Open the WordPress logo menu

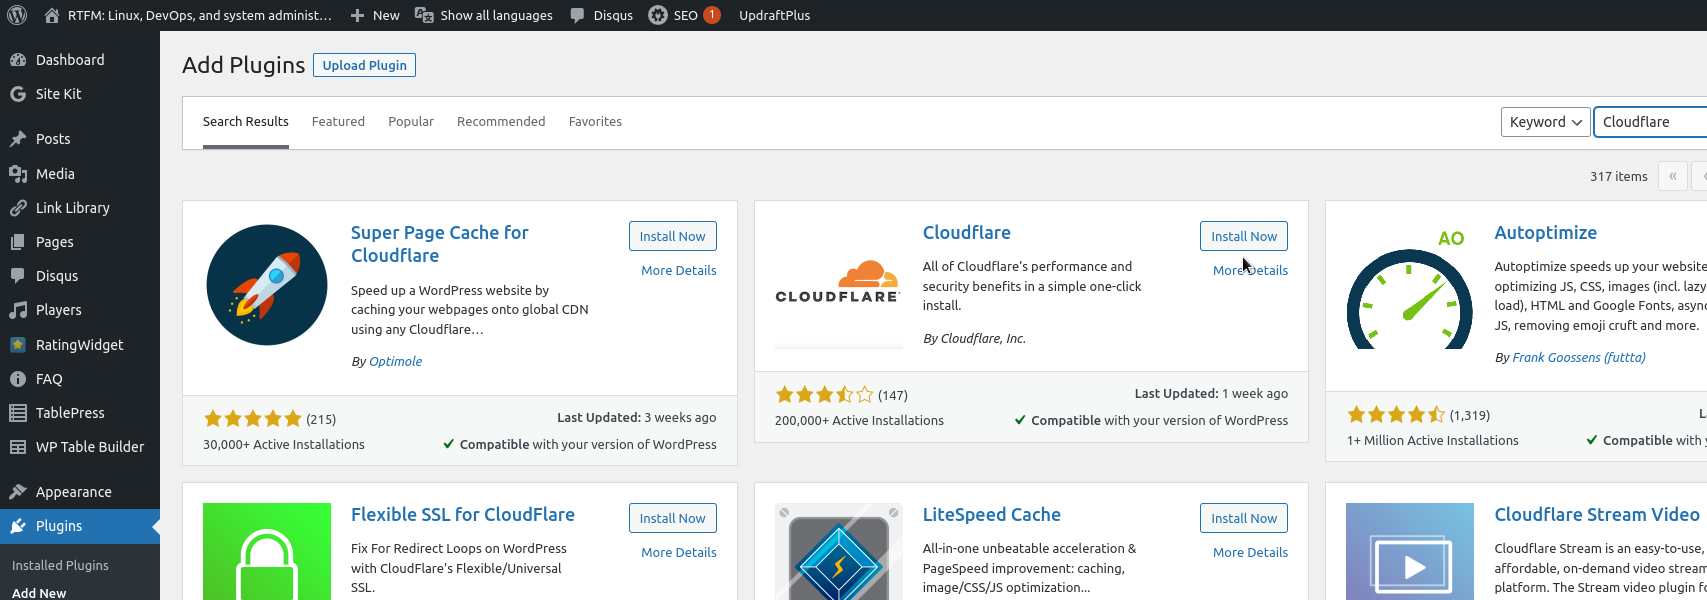click(17, 15)
